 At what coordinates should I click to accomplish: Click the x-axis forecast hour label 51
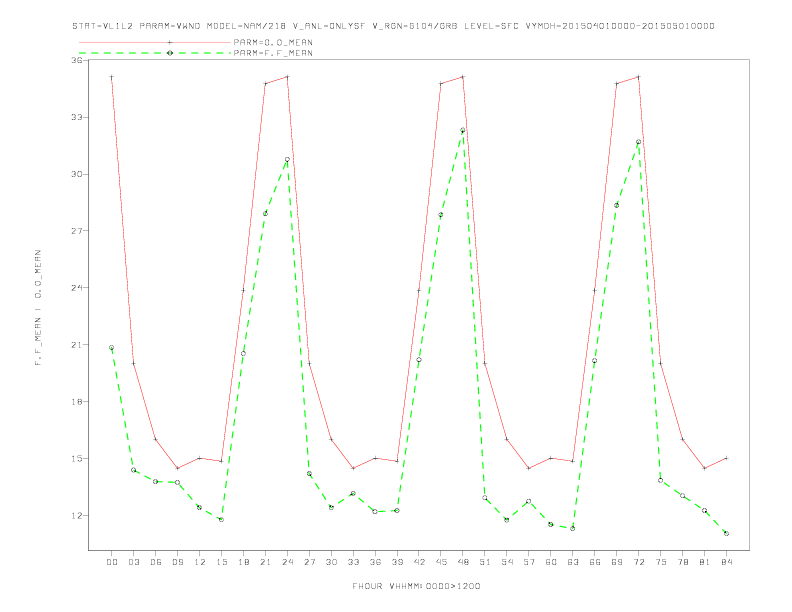coord(485,562)
